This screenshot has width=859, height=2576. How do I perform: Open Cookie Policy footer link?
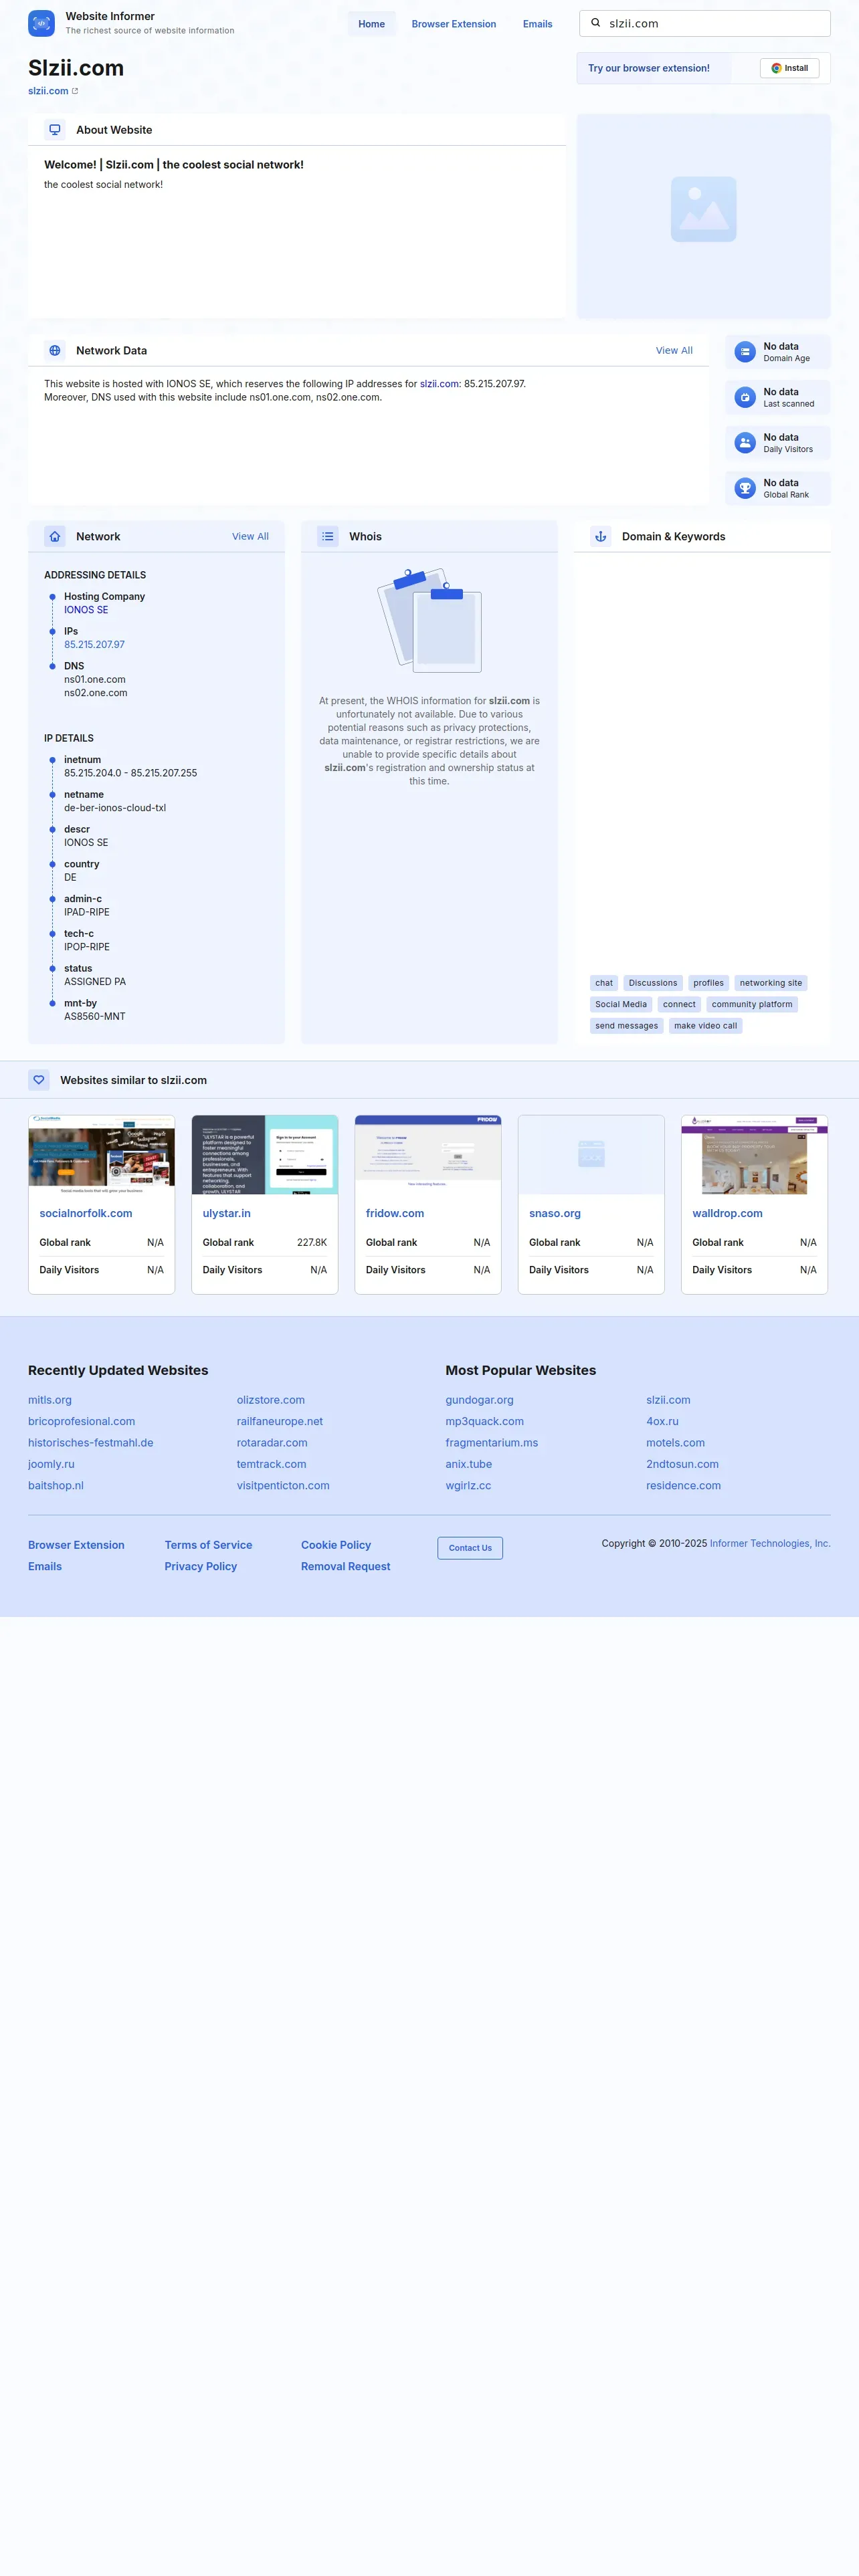coord(336,1546)
